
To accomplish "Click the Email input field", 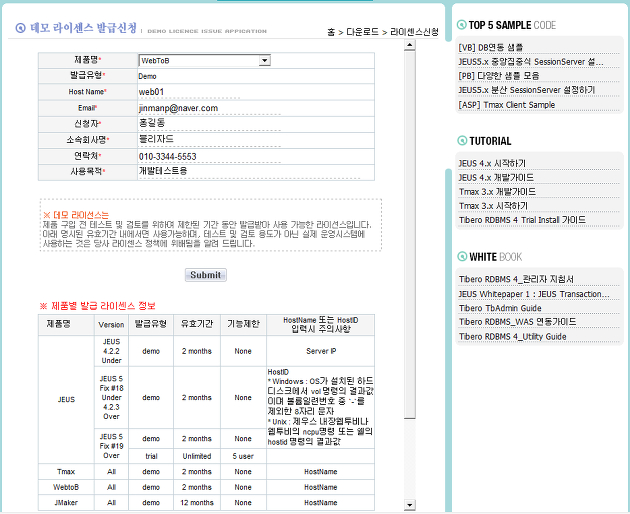I will 209,108.
